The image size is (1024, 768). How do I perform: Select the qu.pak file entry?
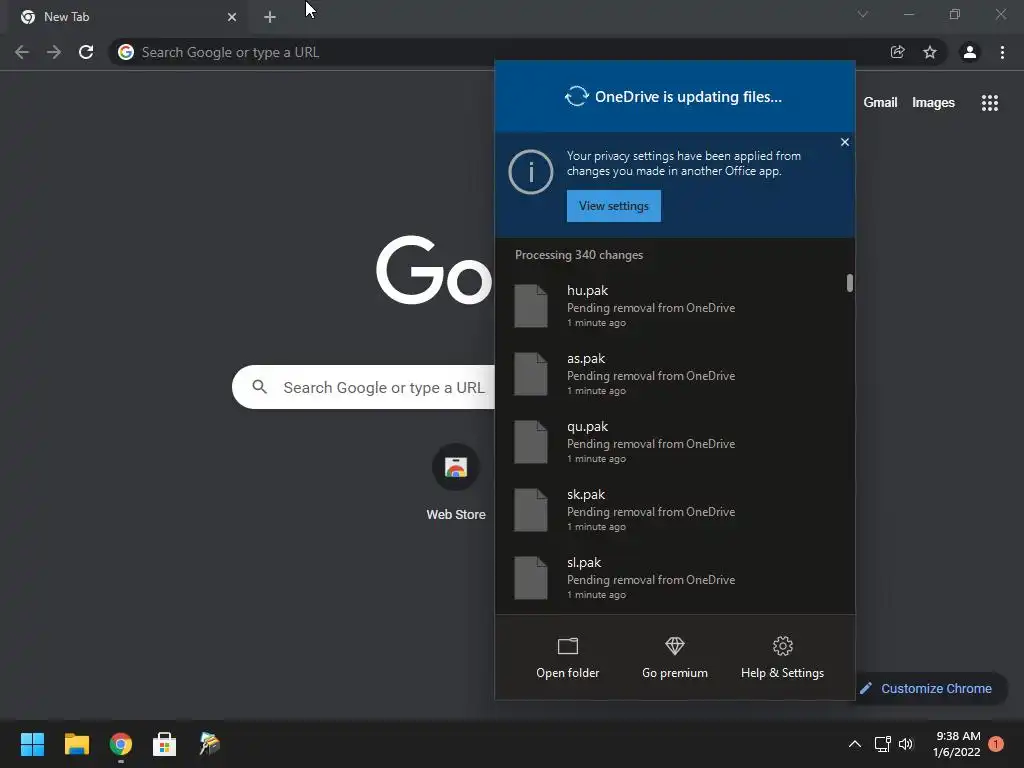pyautogui.click(x=671, y=441)
